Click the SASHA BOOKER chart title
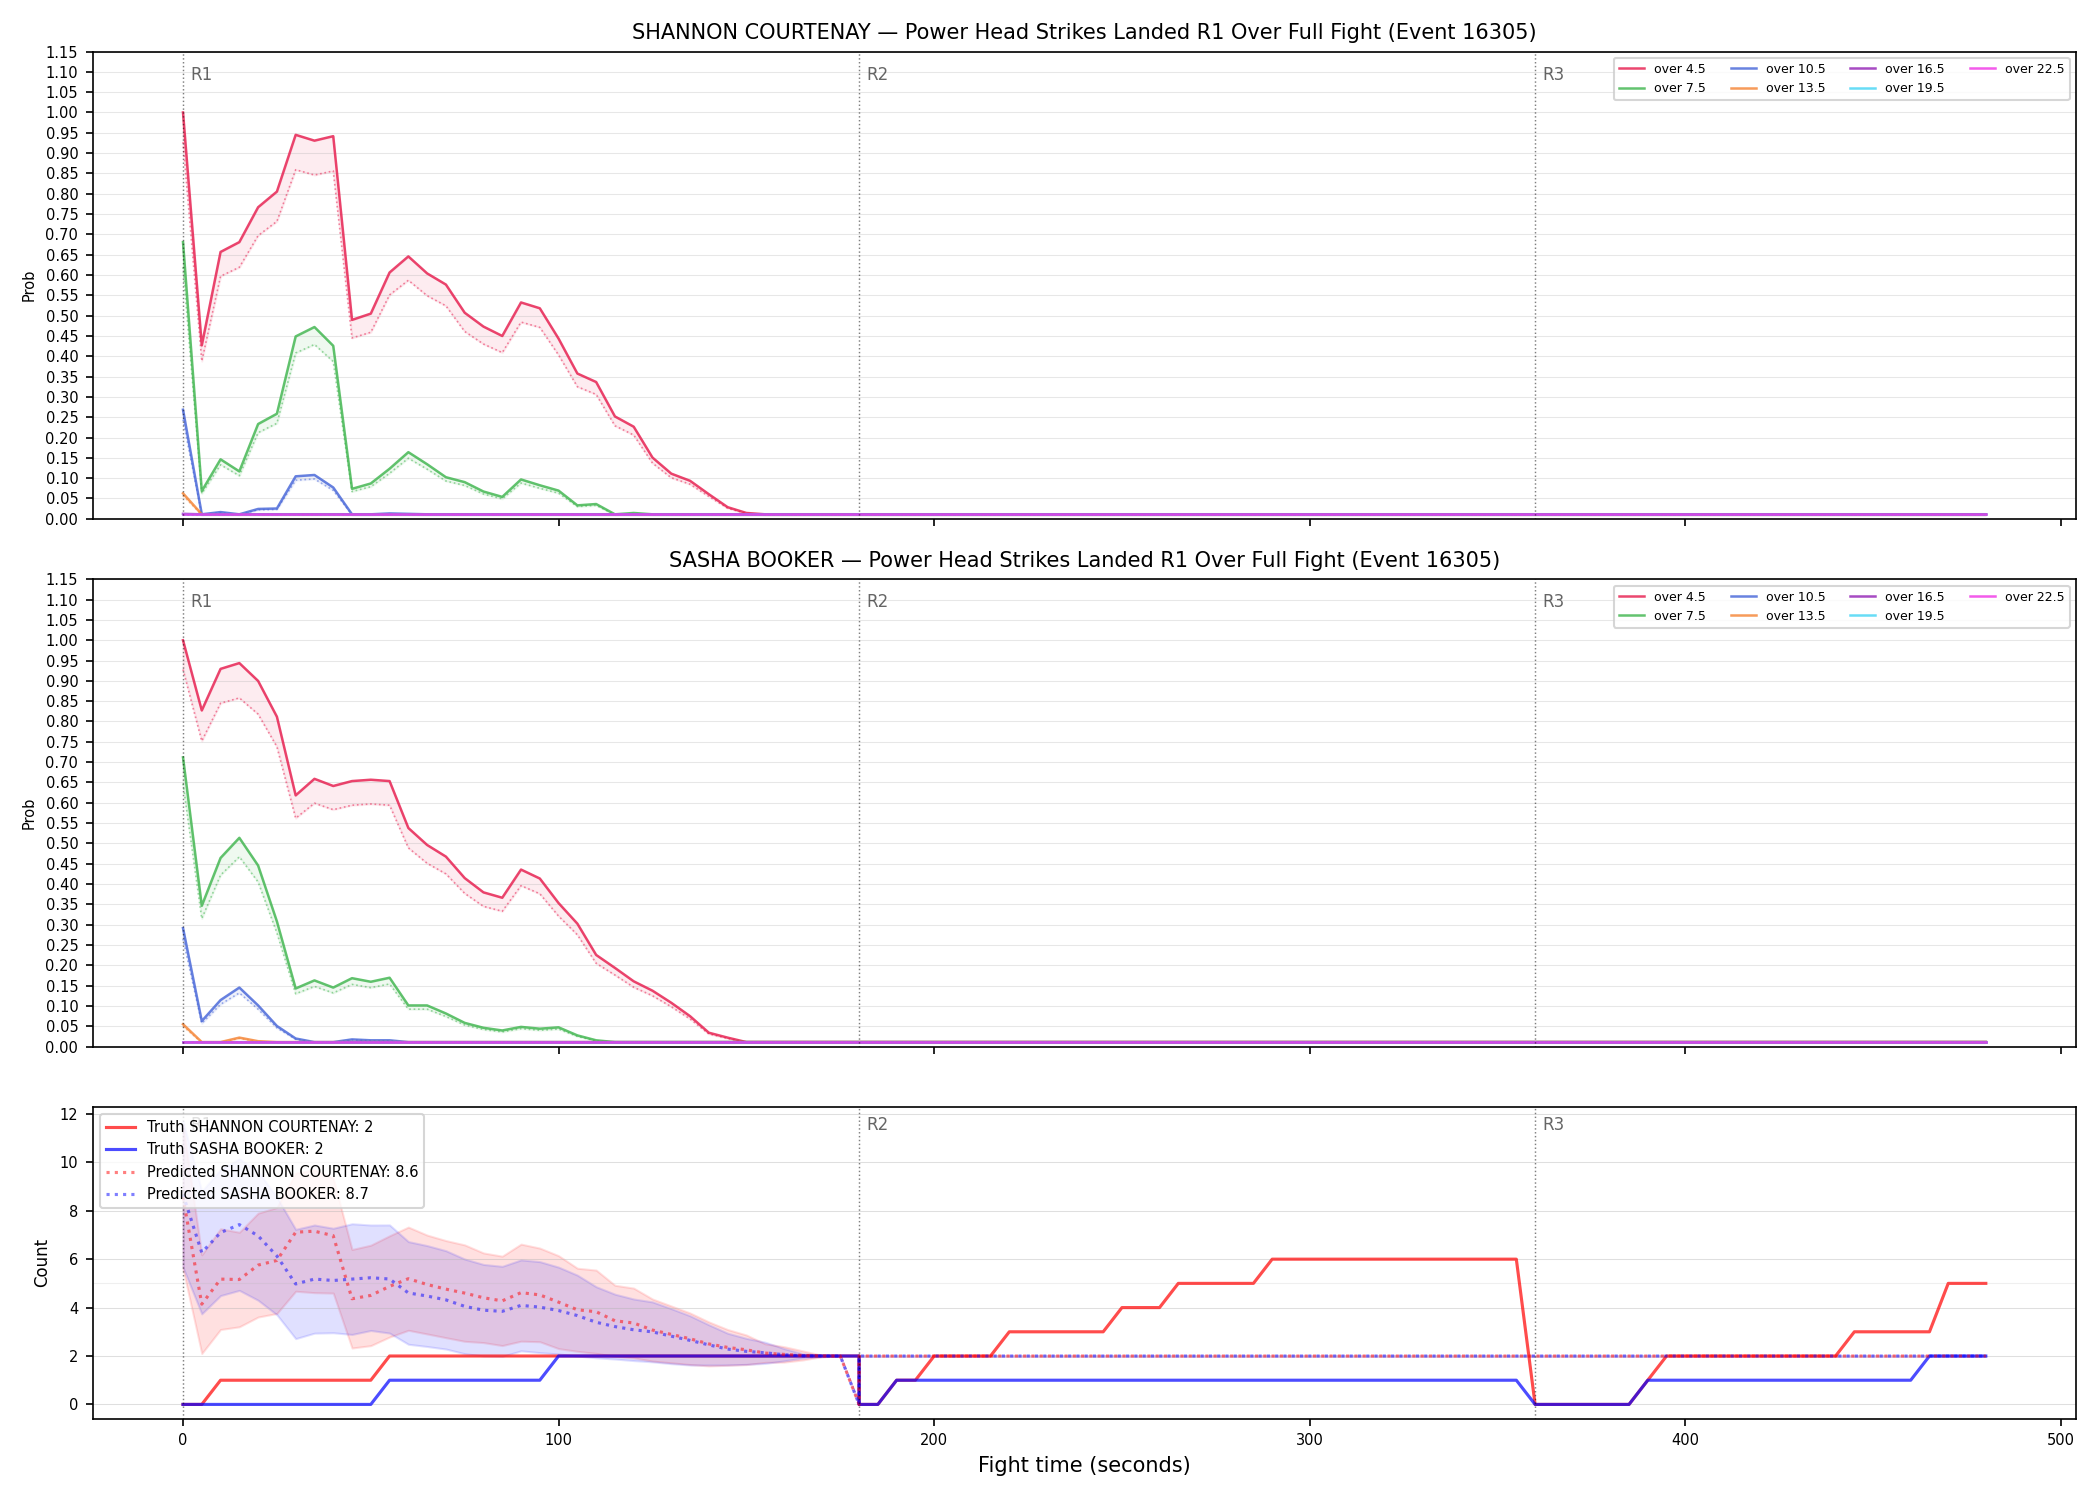 [1084, 560]
